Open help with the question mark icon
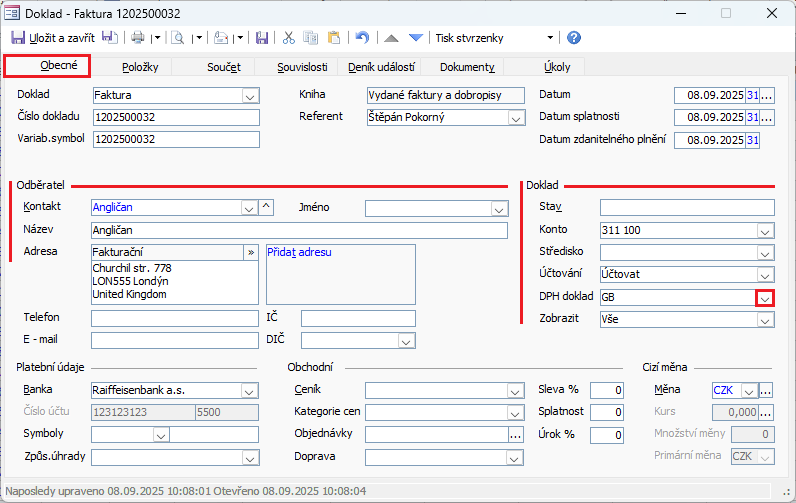The width and height of the screenshot is (796, 503). 574,38
